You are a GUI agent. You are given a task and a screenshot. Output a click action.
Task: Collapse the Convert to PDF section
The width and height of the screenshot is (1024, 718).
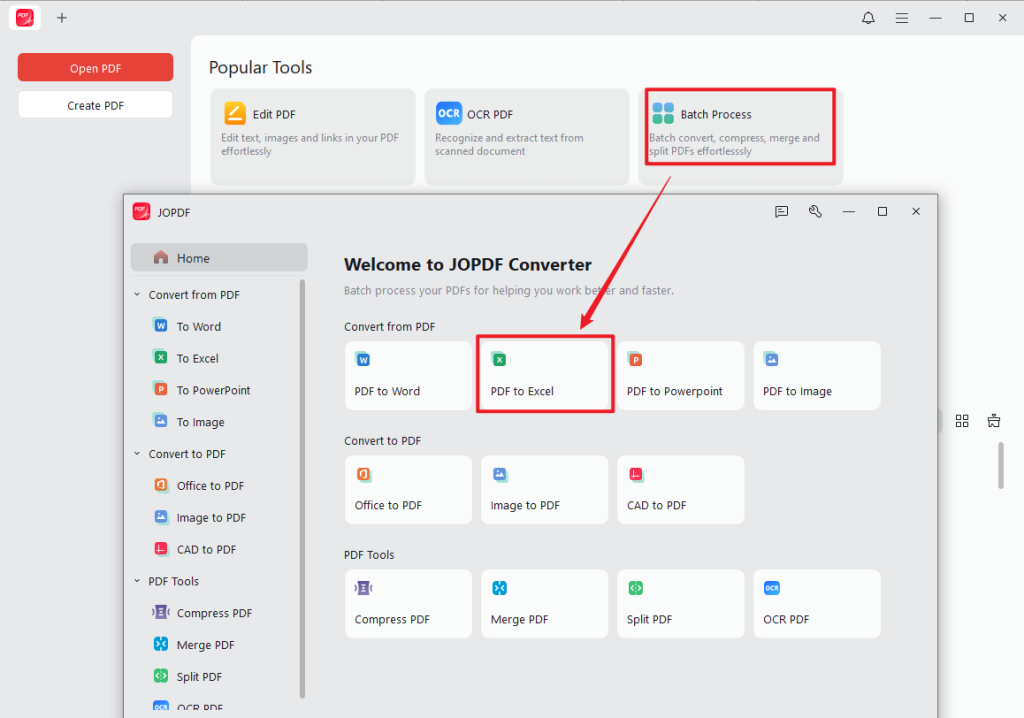pyautogui.click(x=137, y=453)
